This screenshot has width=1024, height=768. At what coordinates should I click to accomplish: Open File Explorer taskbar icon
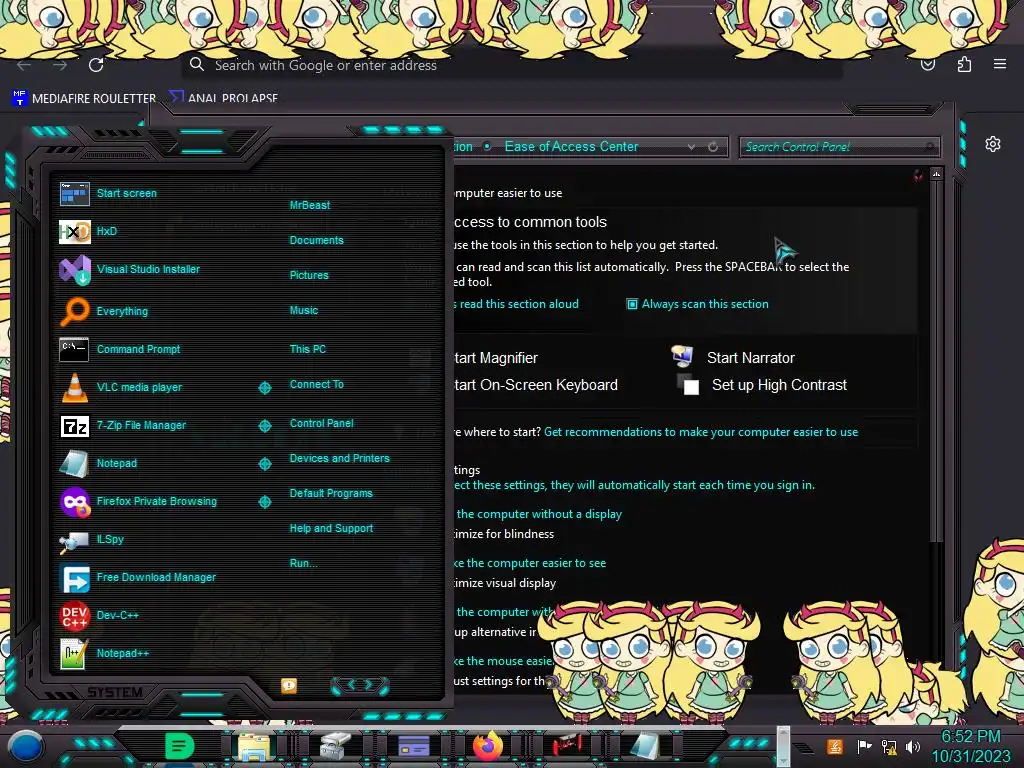tap(254, 746)
